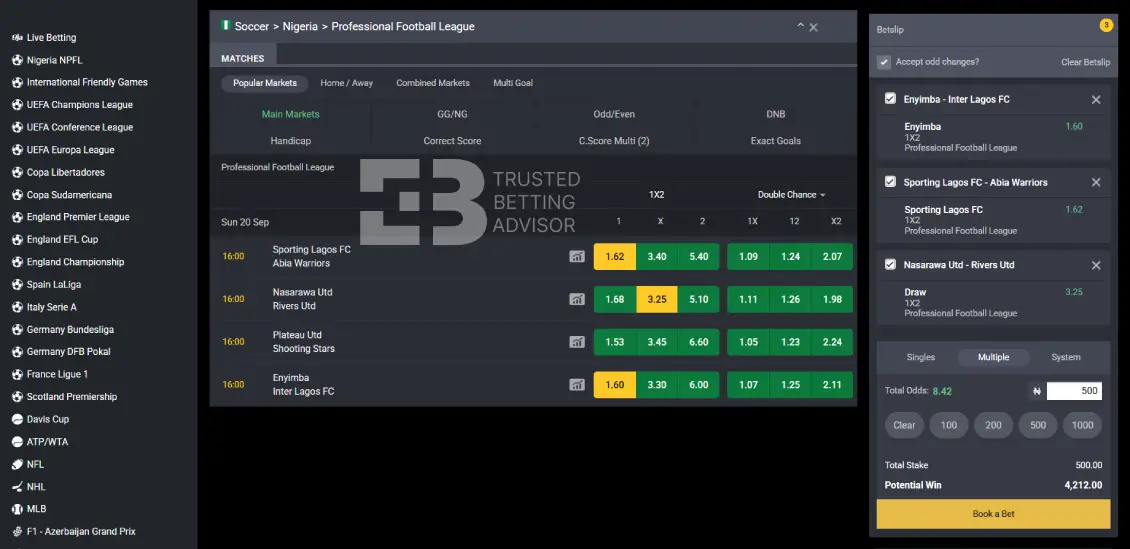
Task: Select France Ligue 1
Action: (50, 374)
